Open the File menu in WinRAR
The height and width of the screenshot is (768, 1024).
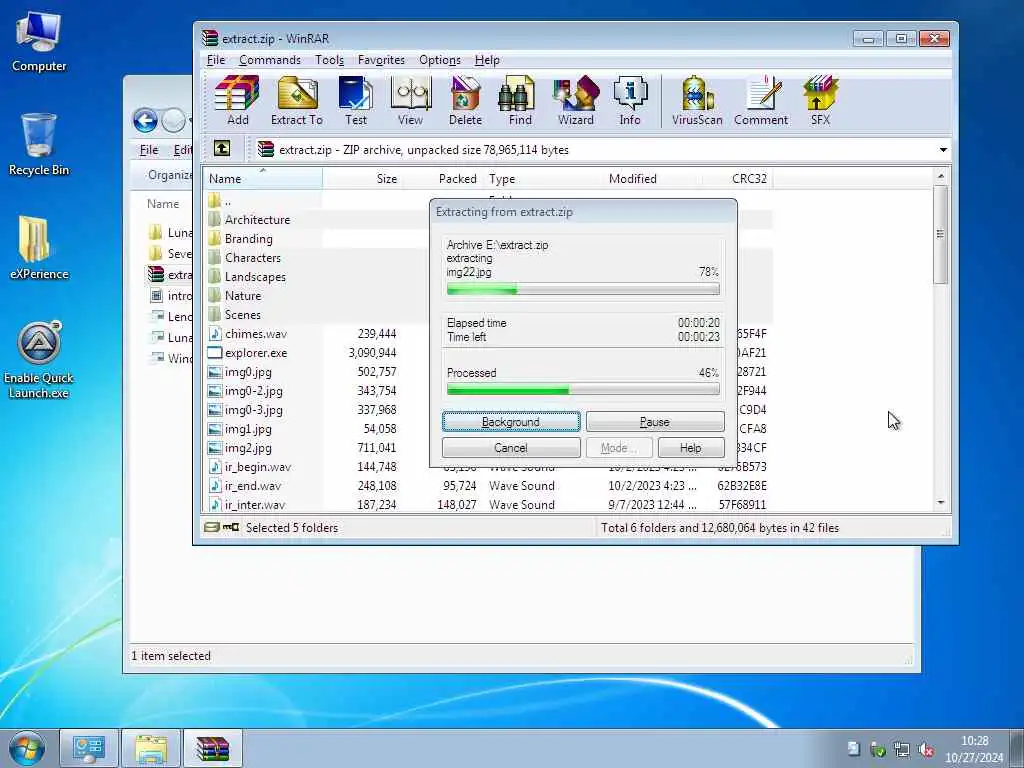pos(216,60)
